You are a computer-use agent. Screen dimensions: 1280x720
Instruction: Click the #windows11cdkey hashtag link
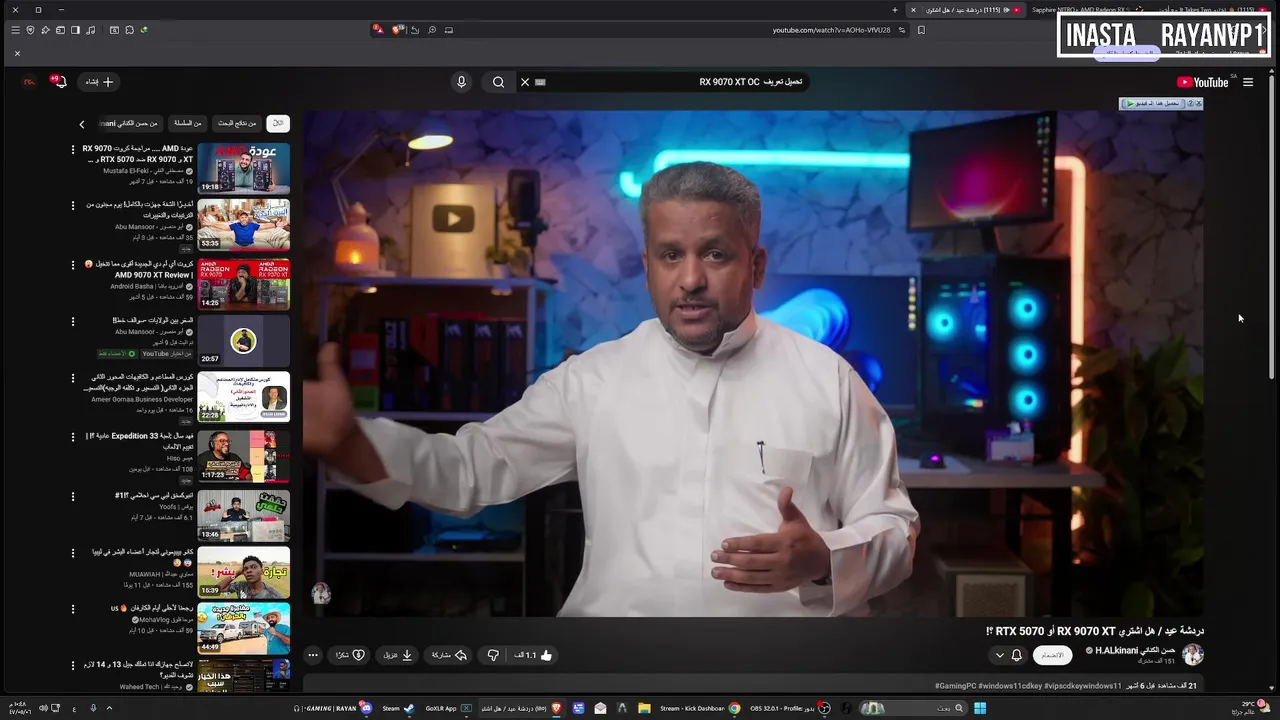pos(1010,686)
